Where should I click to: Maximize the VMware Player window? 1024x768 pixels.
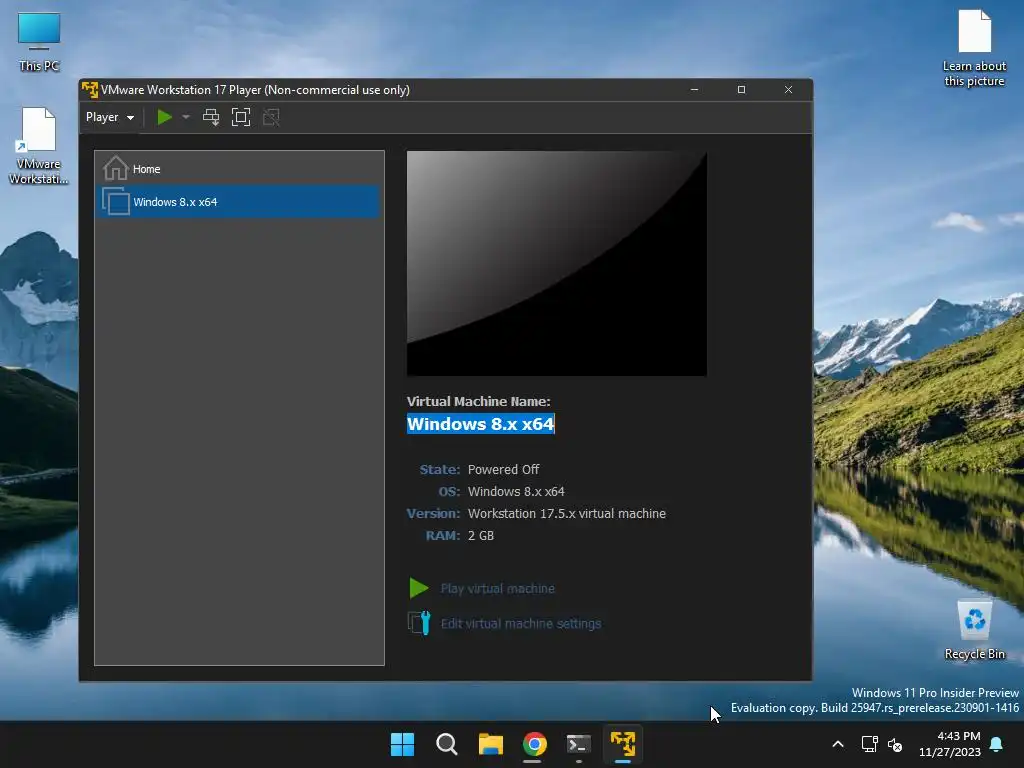tap(741, 89)
